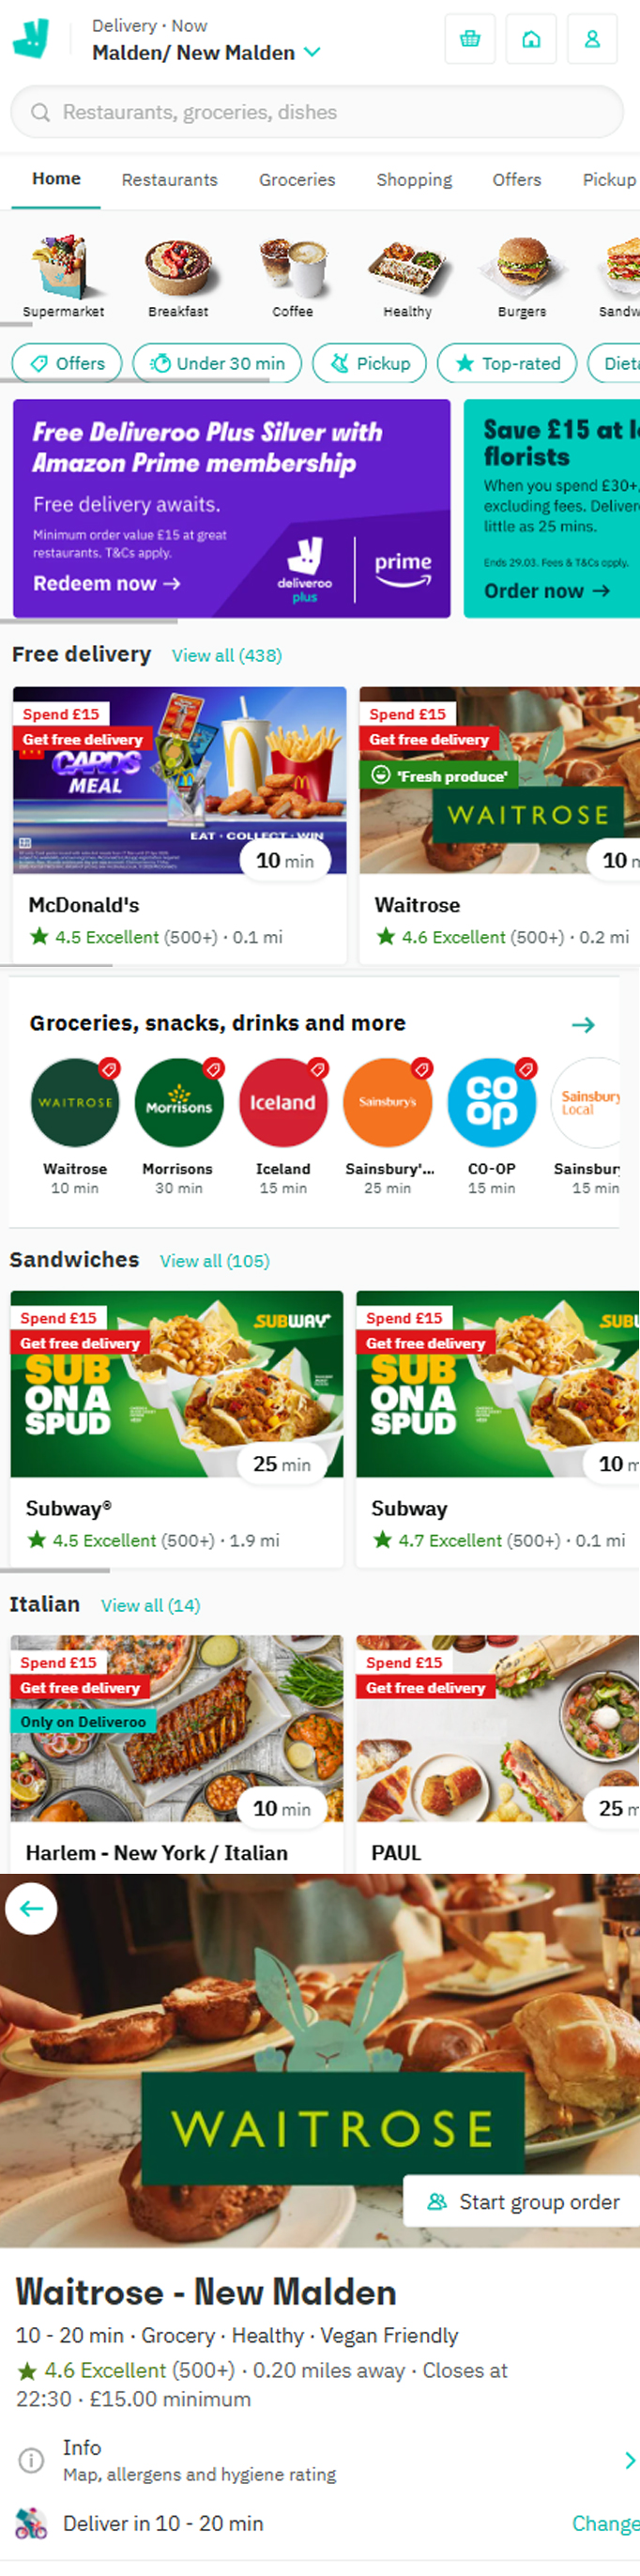Enable the Under 30 min filter

(x=217, y=363)
